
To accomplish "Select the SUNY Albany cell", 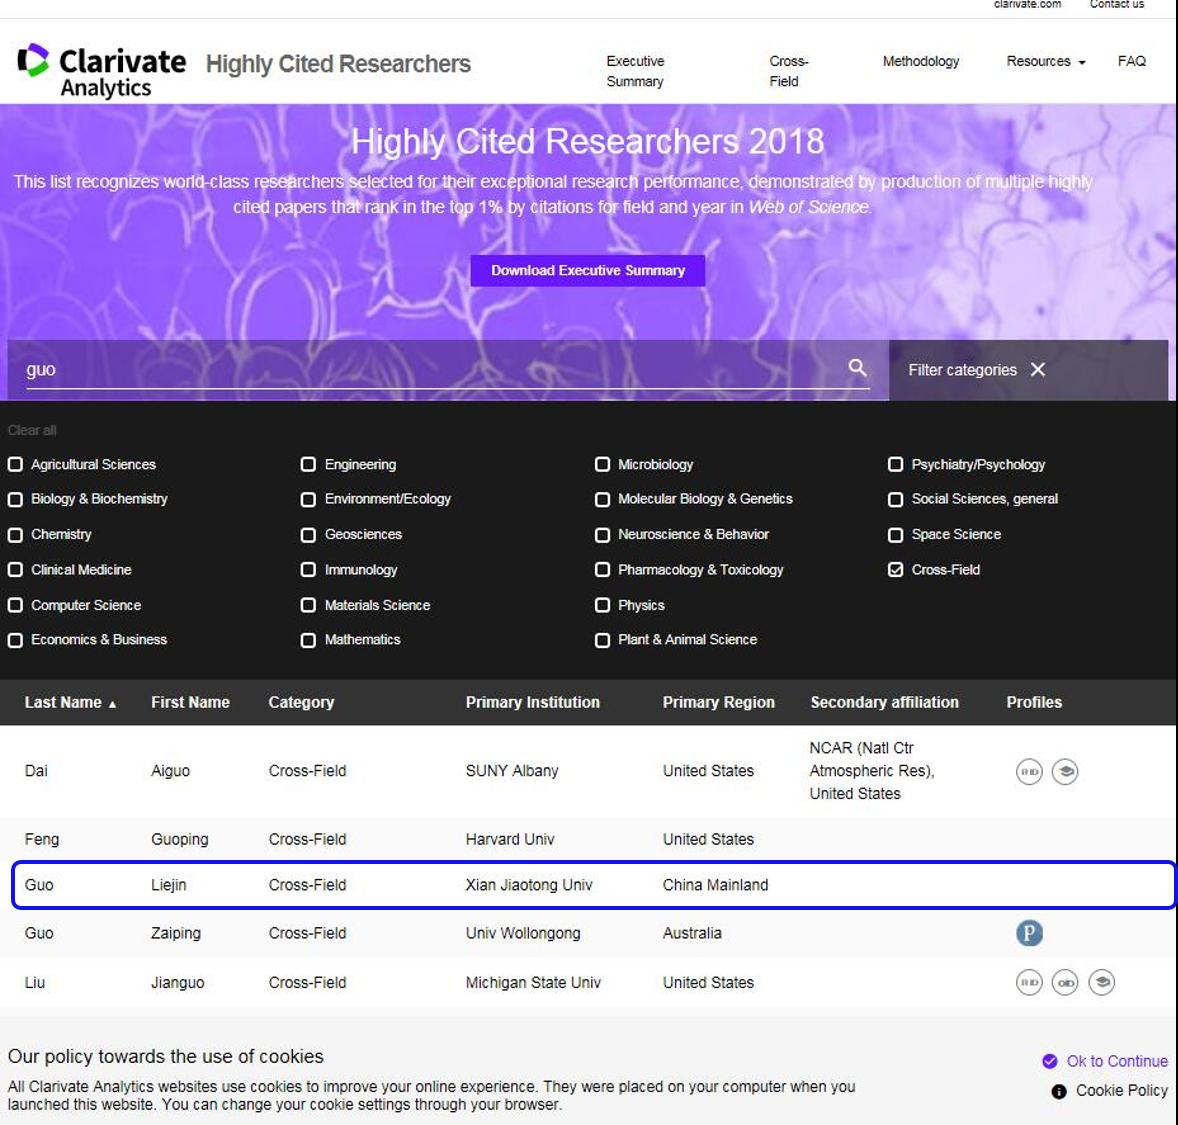I will pyautogui.click(x=512, y=771).
